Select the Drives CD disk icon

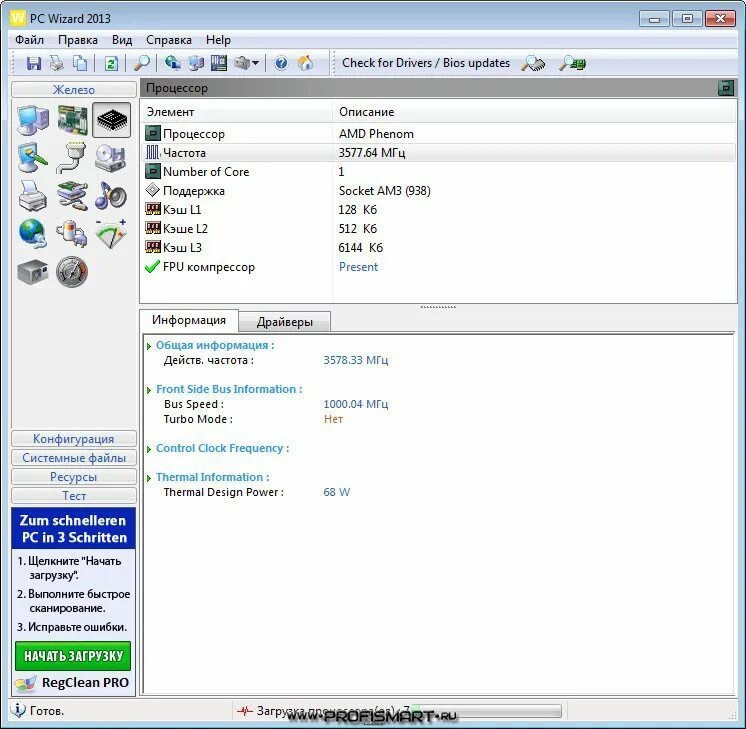point(111,158)
